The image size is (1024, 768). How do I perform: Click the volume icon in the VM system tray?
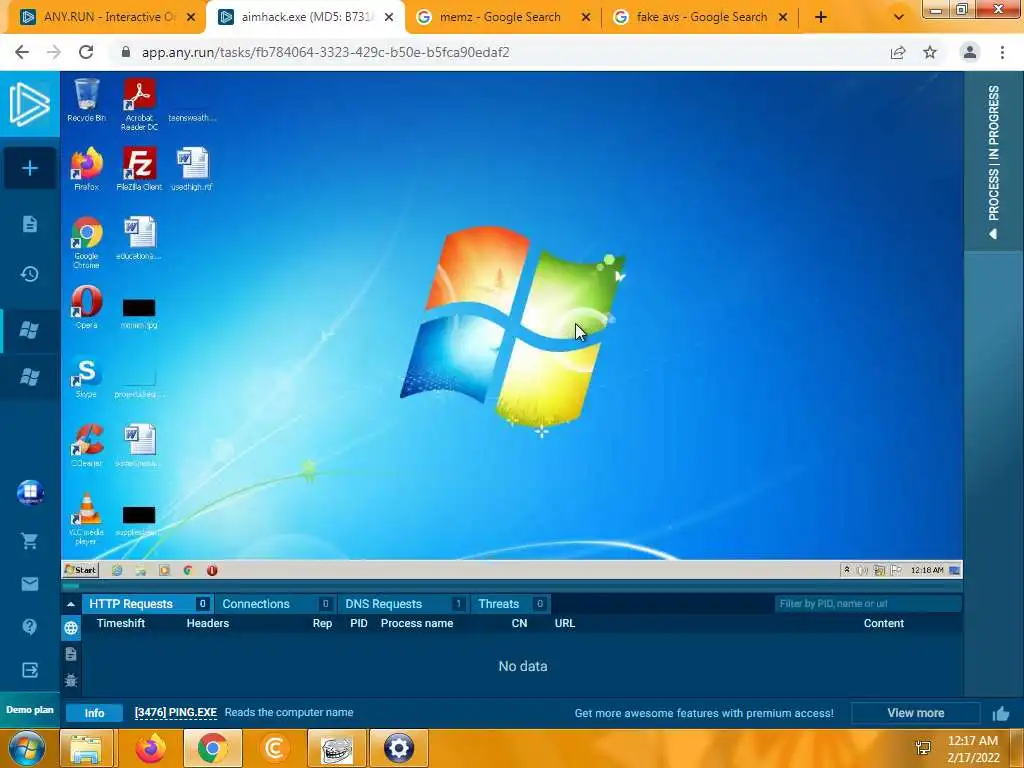coord(862,570)
